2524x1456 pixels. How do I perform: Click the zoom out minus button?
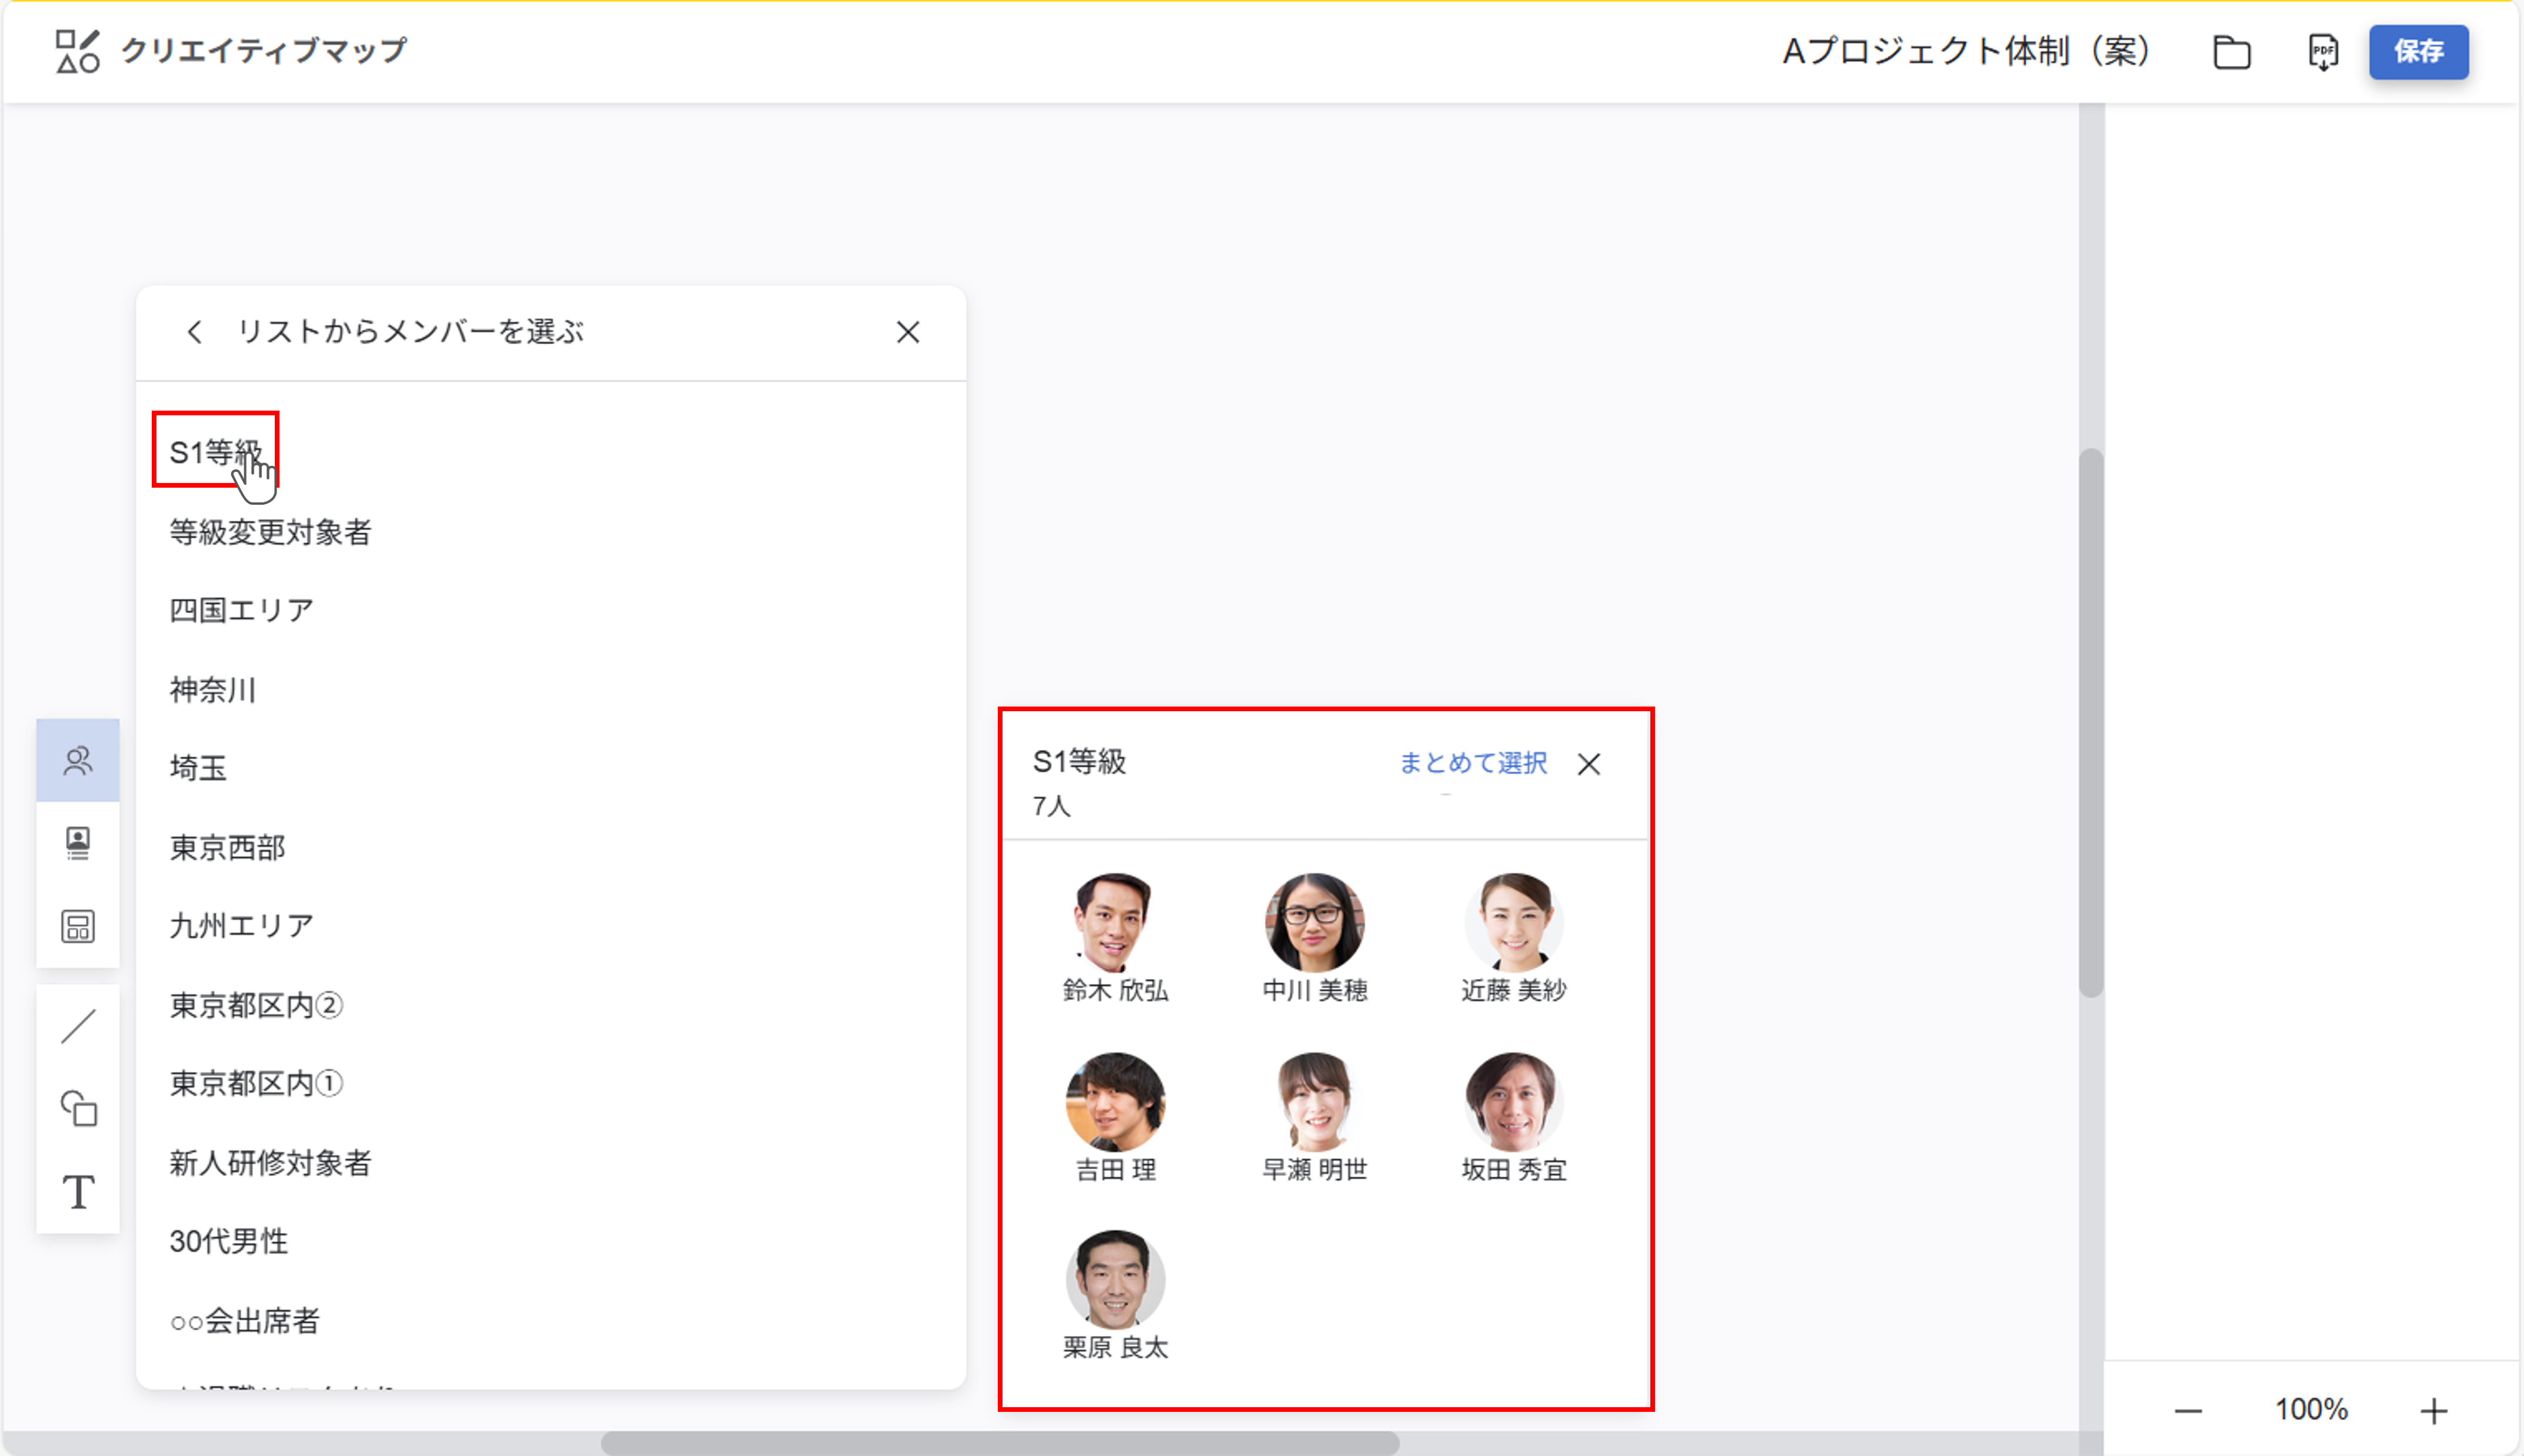point(2188,1410)
